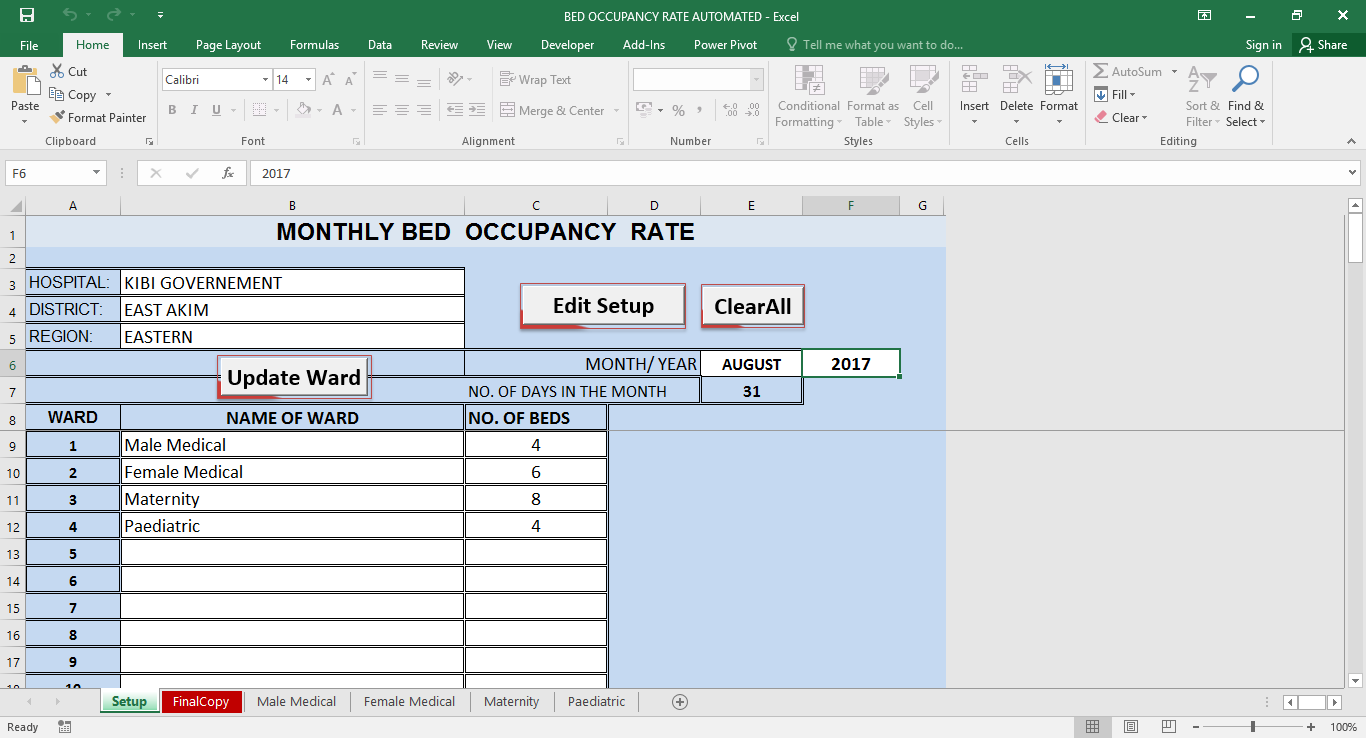
Task: Click Find & Select in Editing group
Action: (1245, 95)
